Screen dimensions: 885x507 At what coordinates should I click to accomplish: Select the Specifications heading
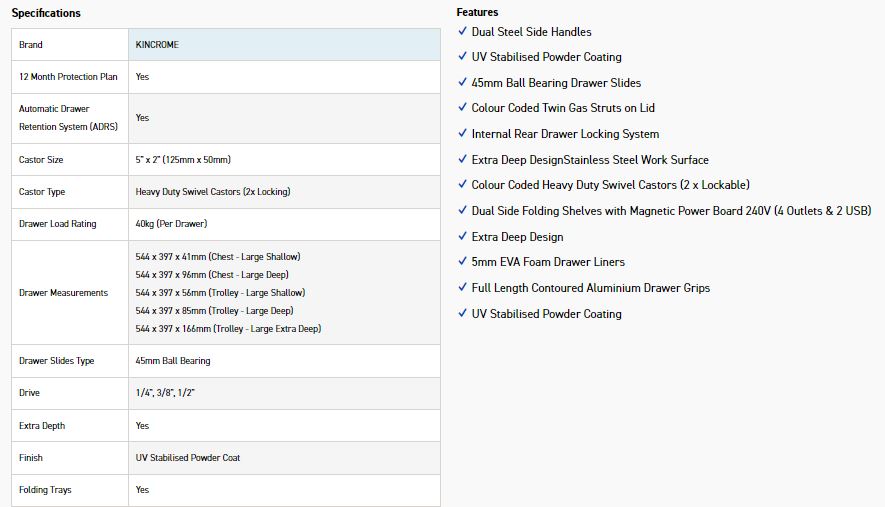46,13
